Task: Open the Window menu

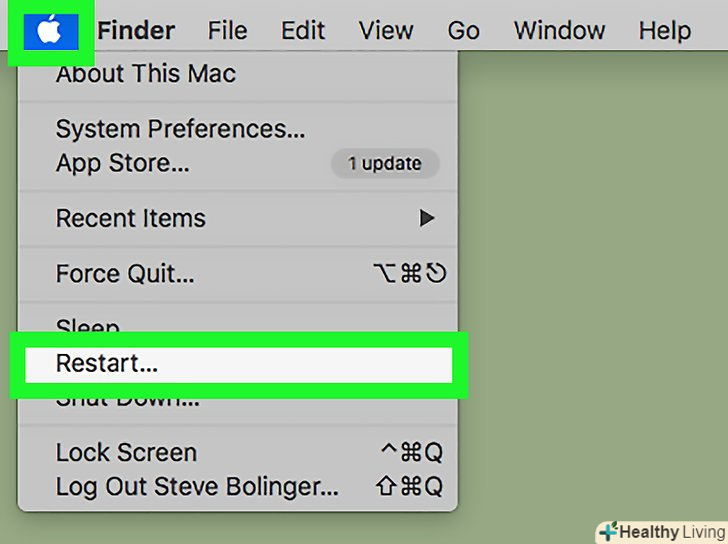Action: [559, 31]
